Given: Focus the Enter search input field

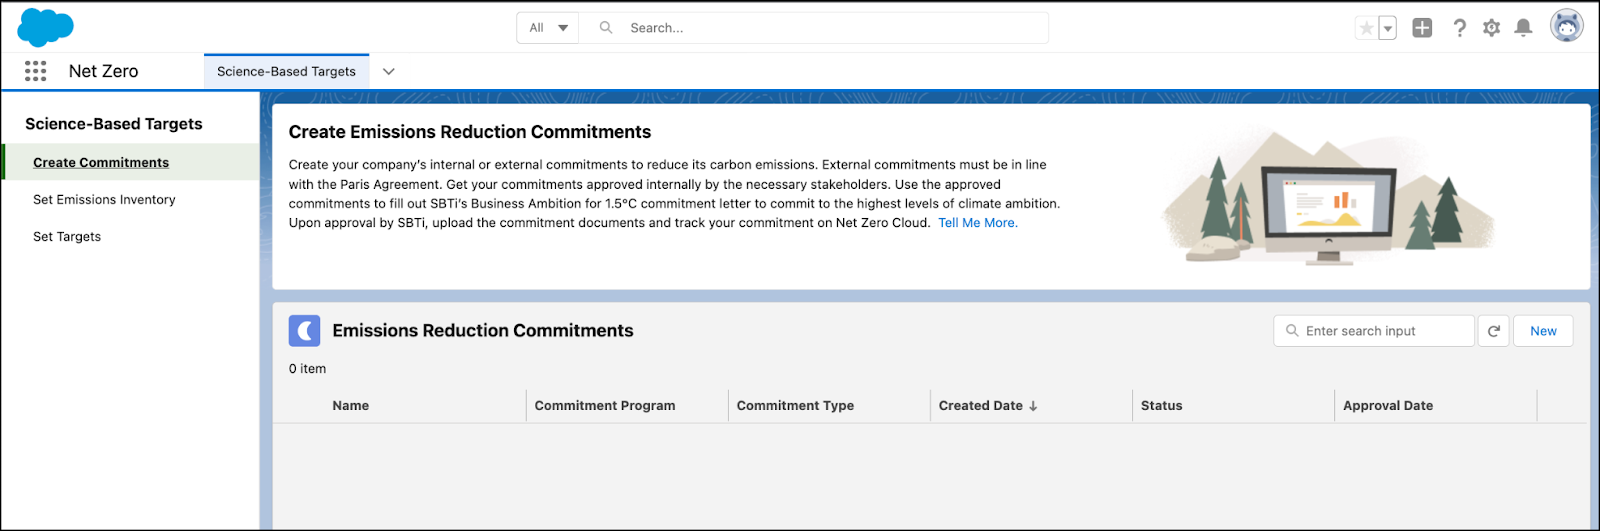Looking at the screenshot, I should (x=1374, y=331).
